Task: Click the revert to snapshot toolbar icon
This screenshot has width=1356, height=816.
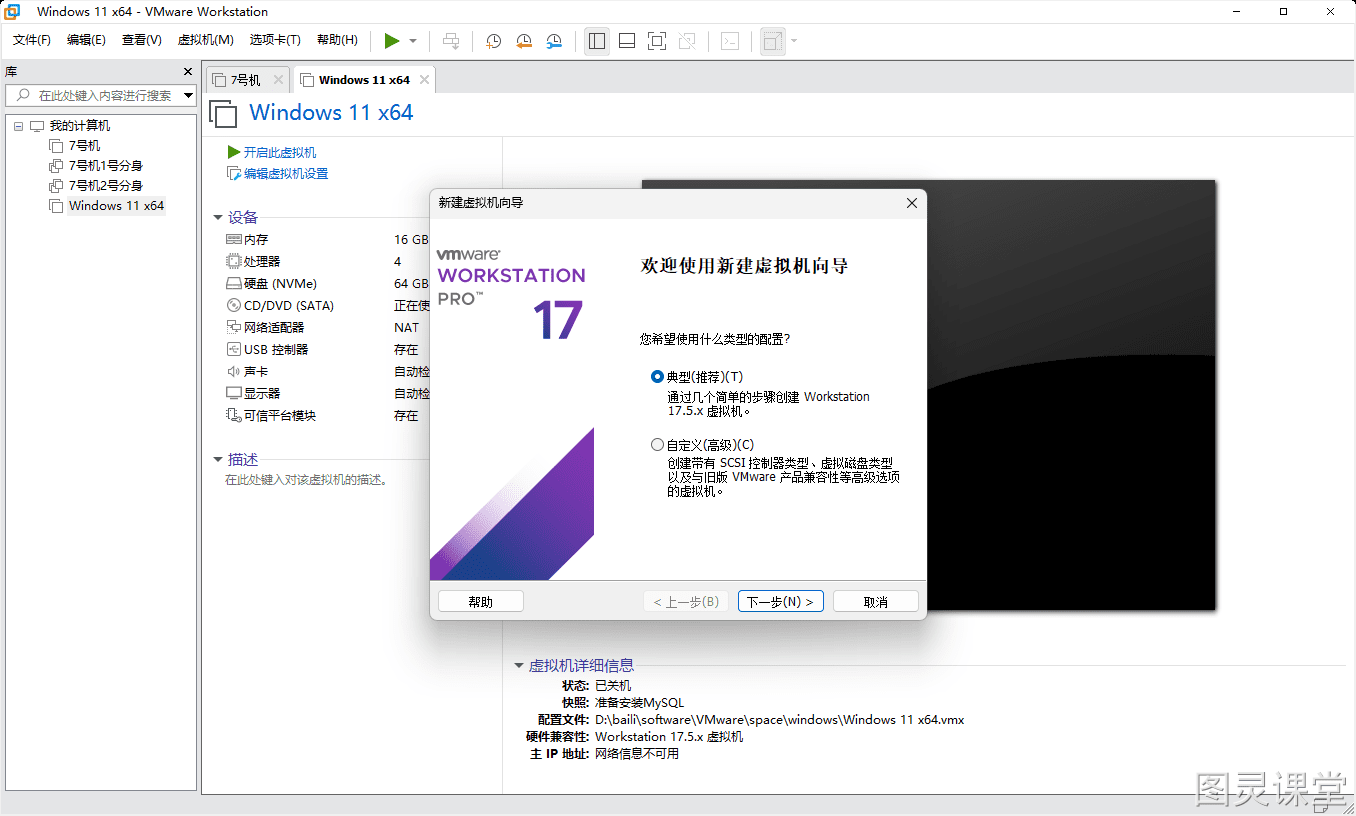Action: click(524, 41)
